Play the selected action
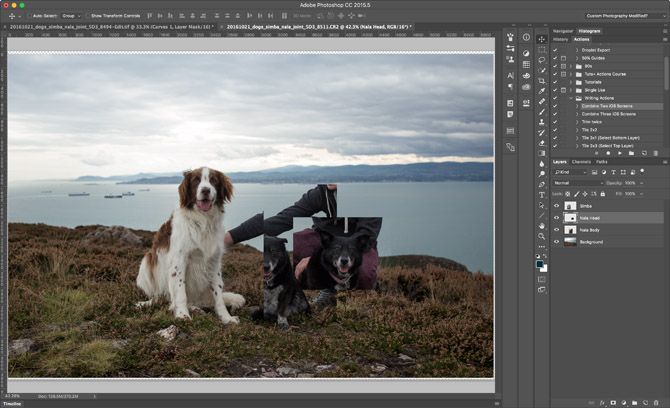Screen dimensions: 670x408 click(620, 153)
